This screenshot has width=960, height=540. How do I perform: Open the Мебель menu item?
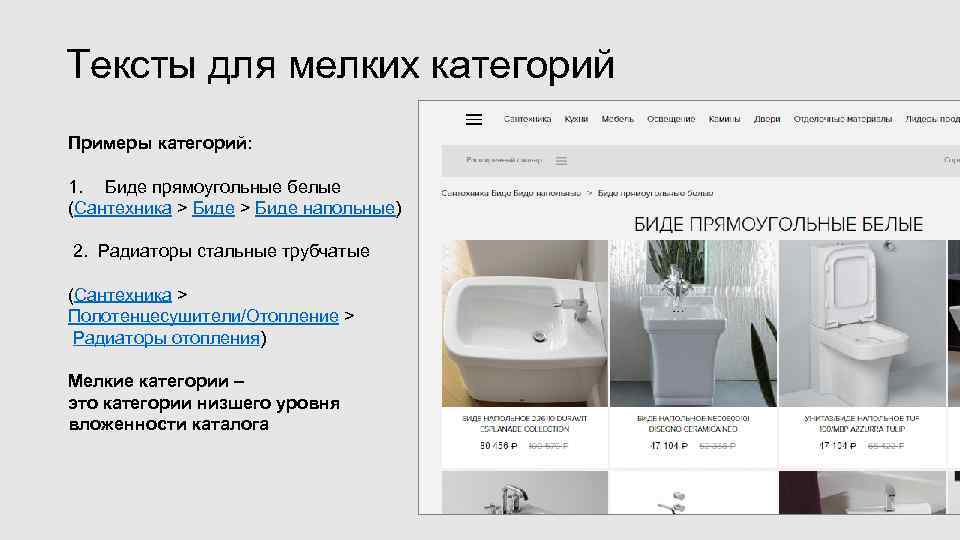click(x=617, y=119)
